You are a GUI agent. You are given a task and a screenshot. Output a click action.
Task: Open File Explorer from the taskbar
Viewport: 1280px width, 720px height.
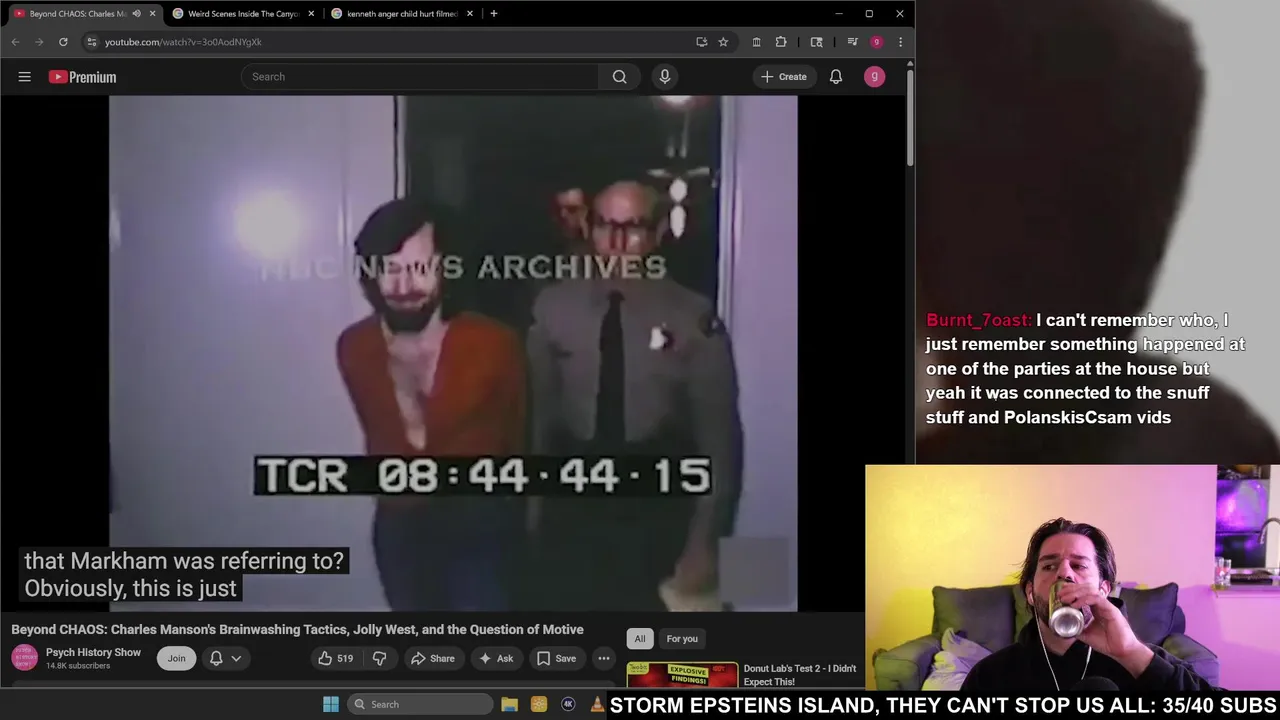pyautogui.click(x=509, y=704)
